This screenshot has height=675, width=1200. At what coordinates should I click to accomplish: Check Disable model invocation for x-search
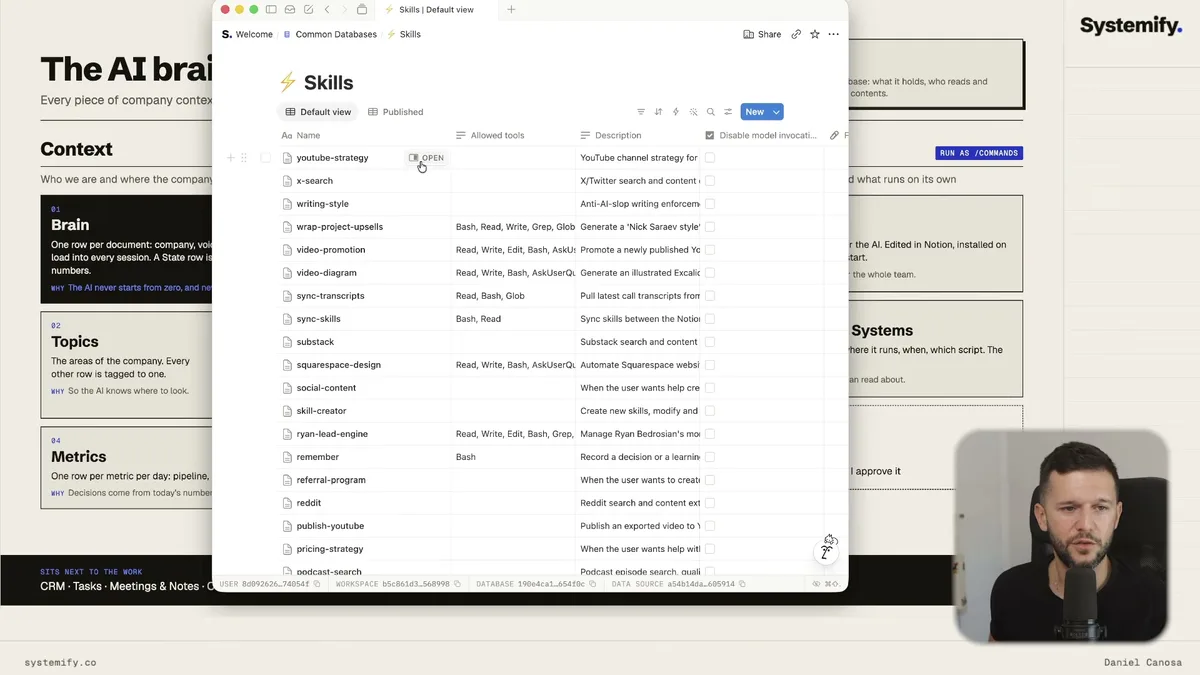tap(710, 181)
